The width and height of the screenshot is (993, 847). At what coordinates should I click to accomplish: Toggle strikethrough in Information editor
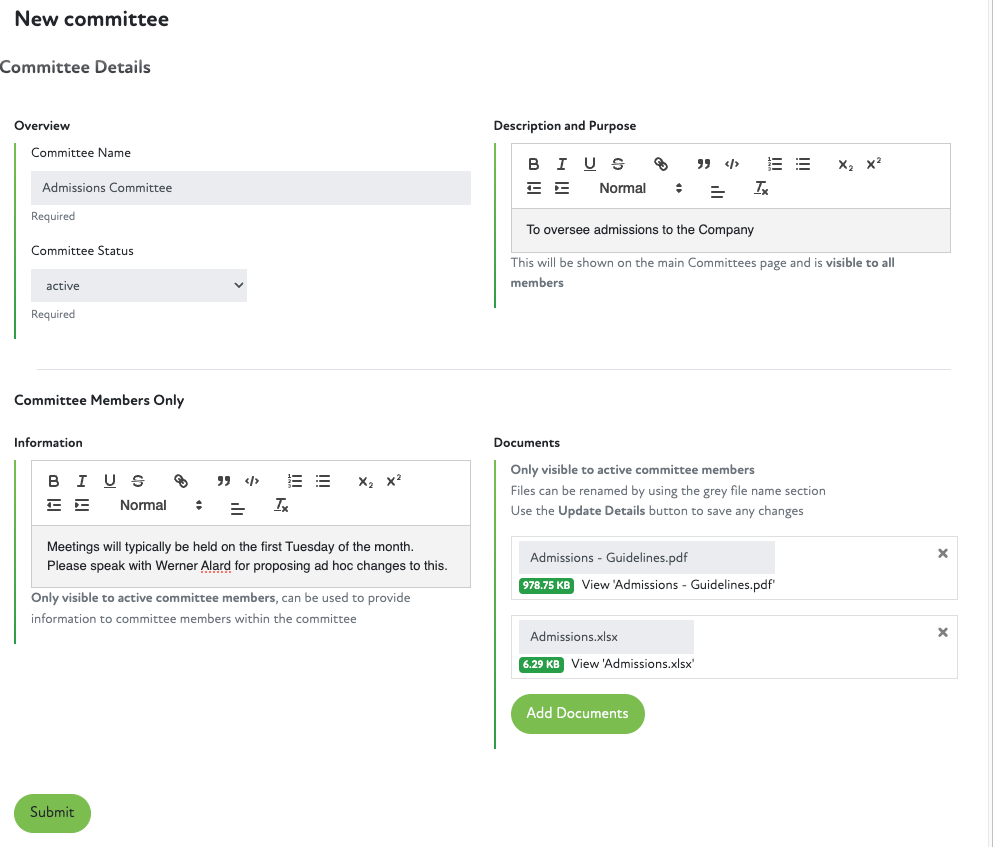tap(138, 481)
